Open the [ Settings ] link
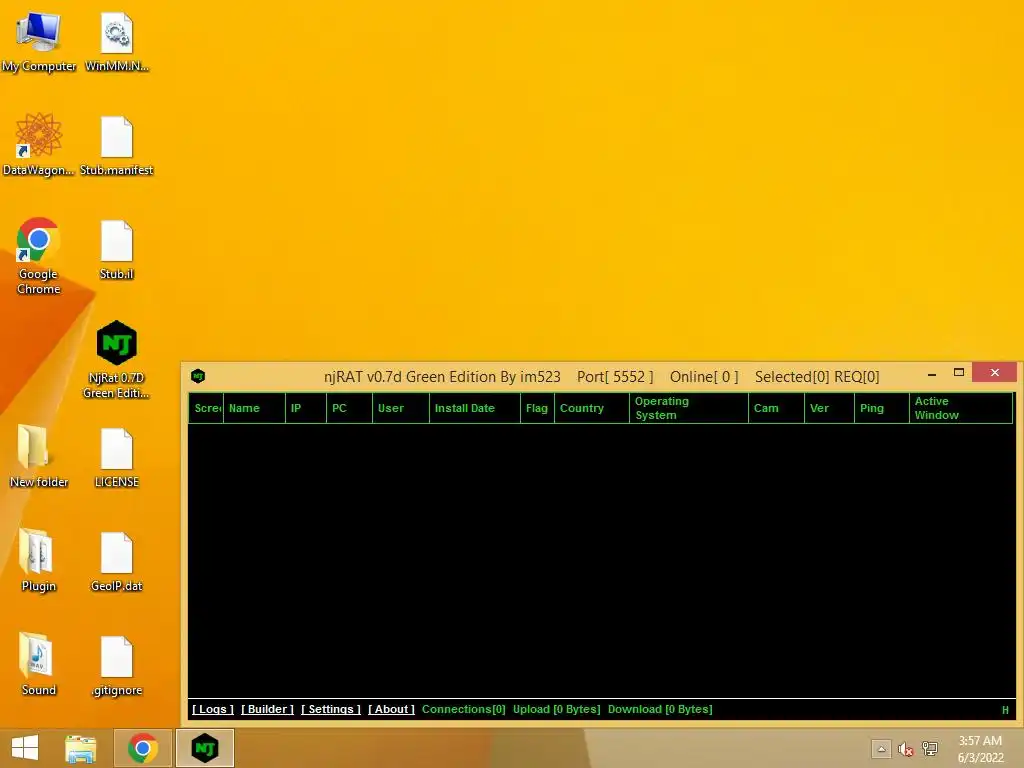 point(330,709)
